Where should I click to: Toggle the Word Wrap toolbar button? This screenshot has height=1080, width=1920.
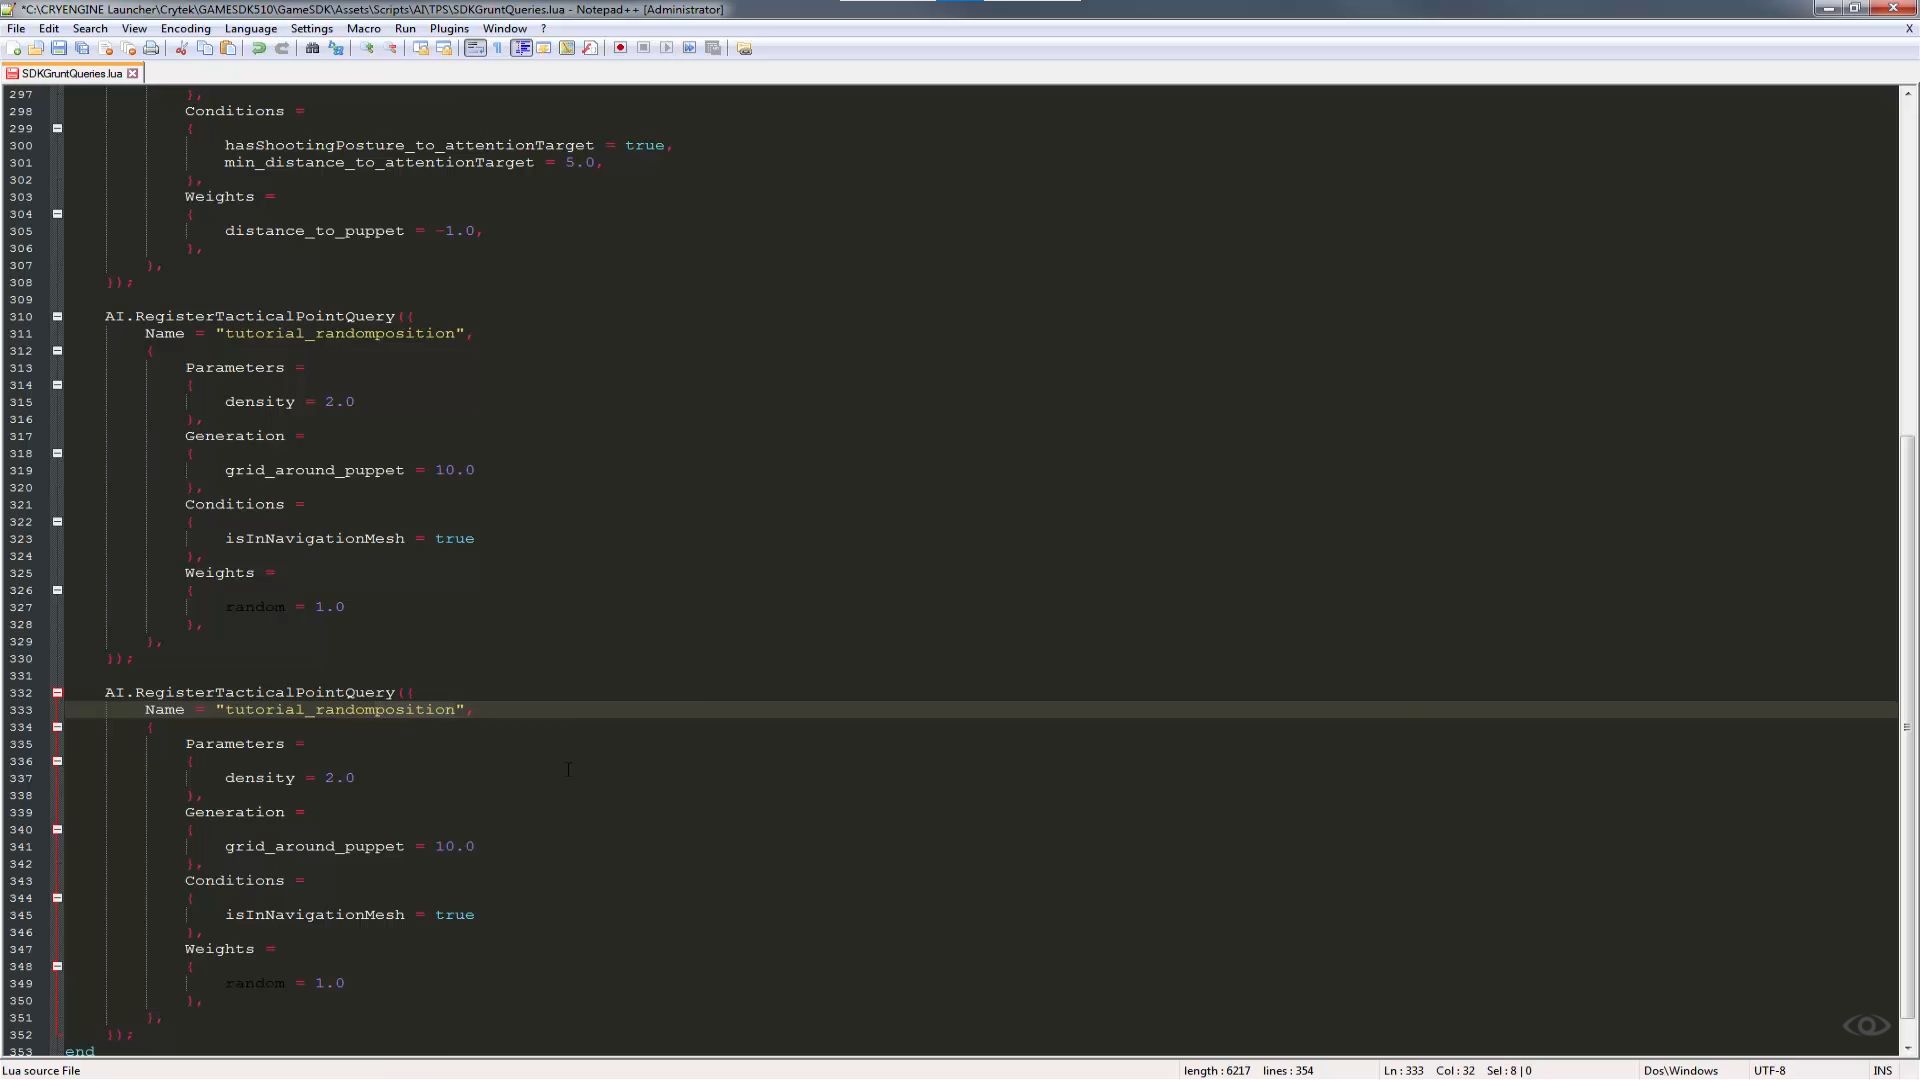click(x=475, y=48)
